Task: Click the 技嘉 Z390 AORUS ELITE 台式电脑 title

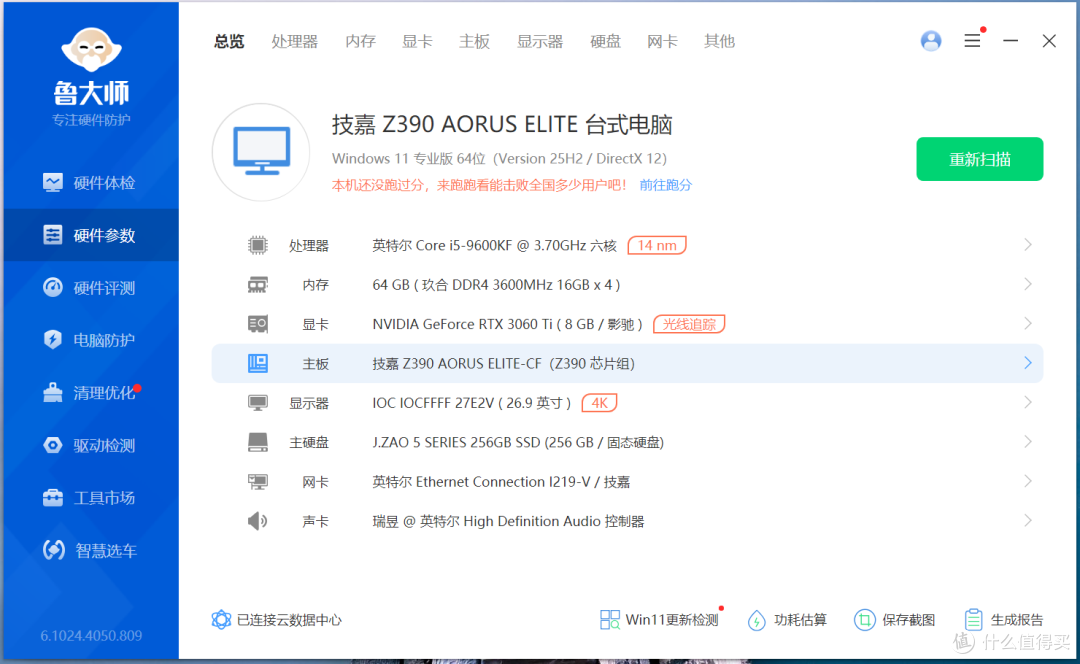Action: (501, 125)
